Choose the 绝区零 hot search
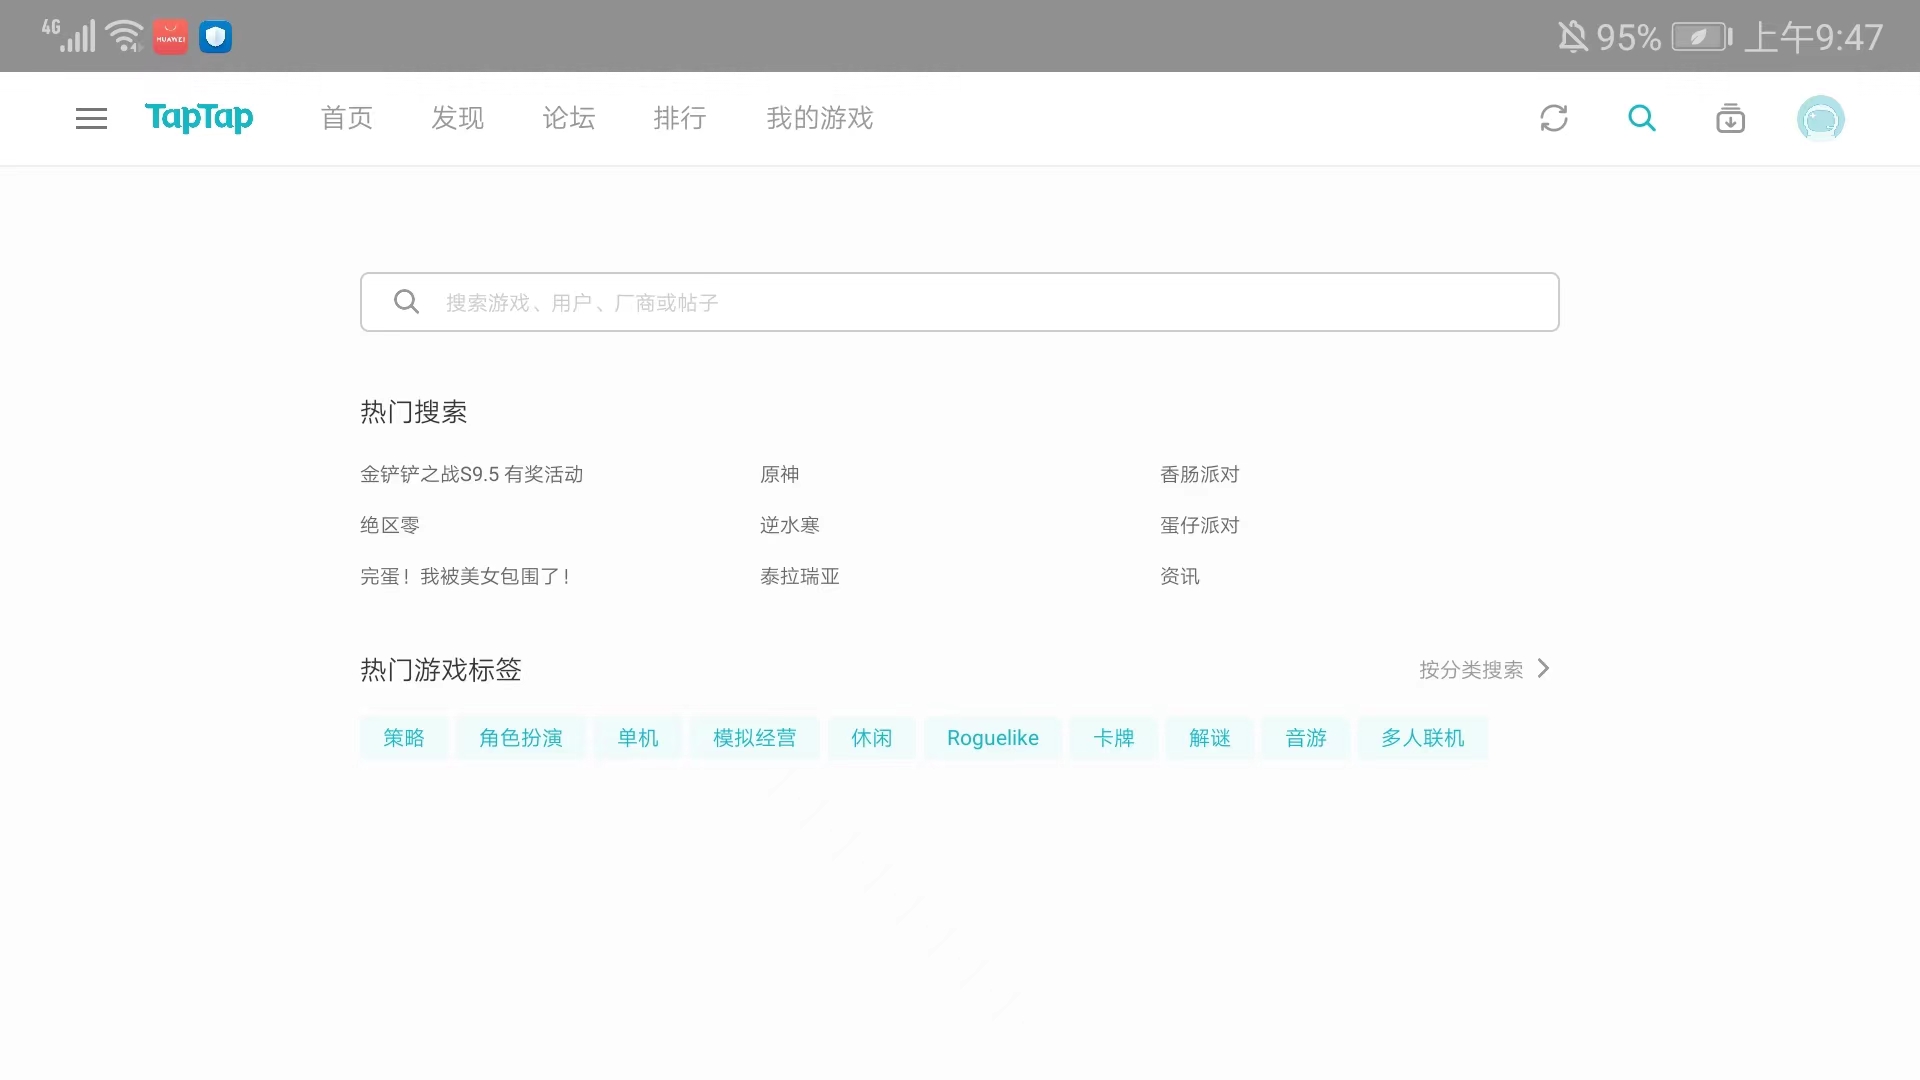The height and width of the screenshot is (1080, 1920). [x=389, y=525]
